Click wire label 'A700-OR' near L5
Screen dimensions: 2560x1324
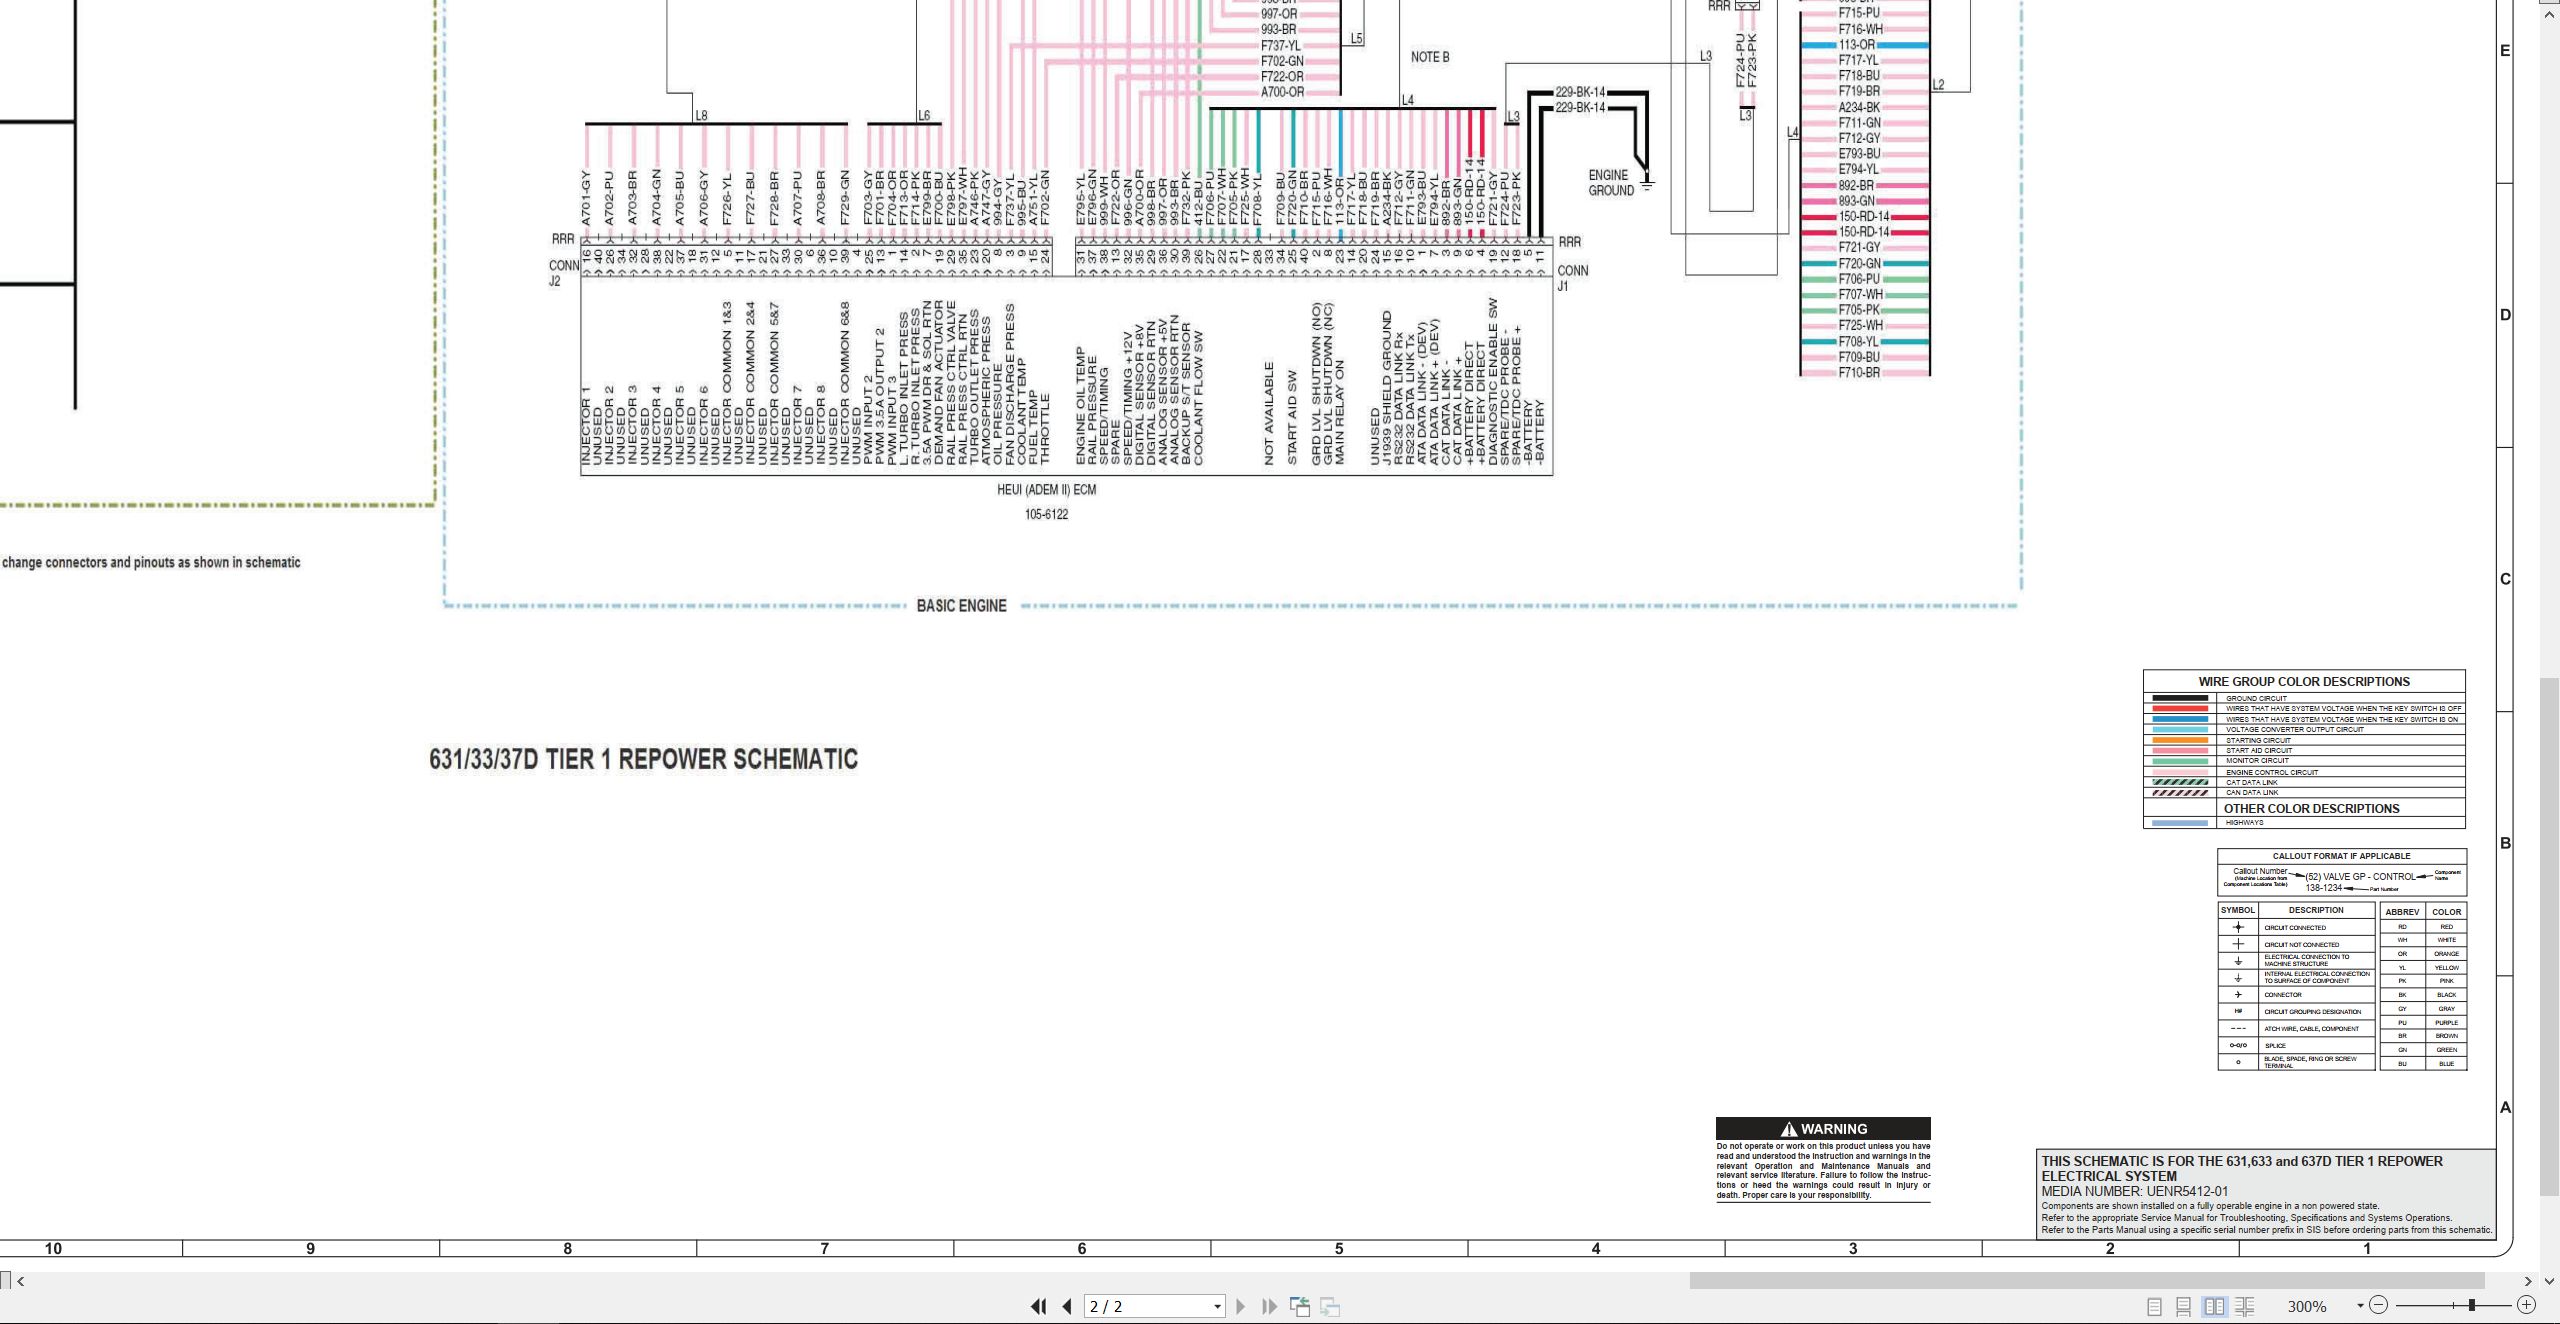tap(1282, 92)
